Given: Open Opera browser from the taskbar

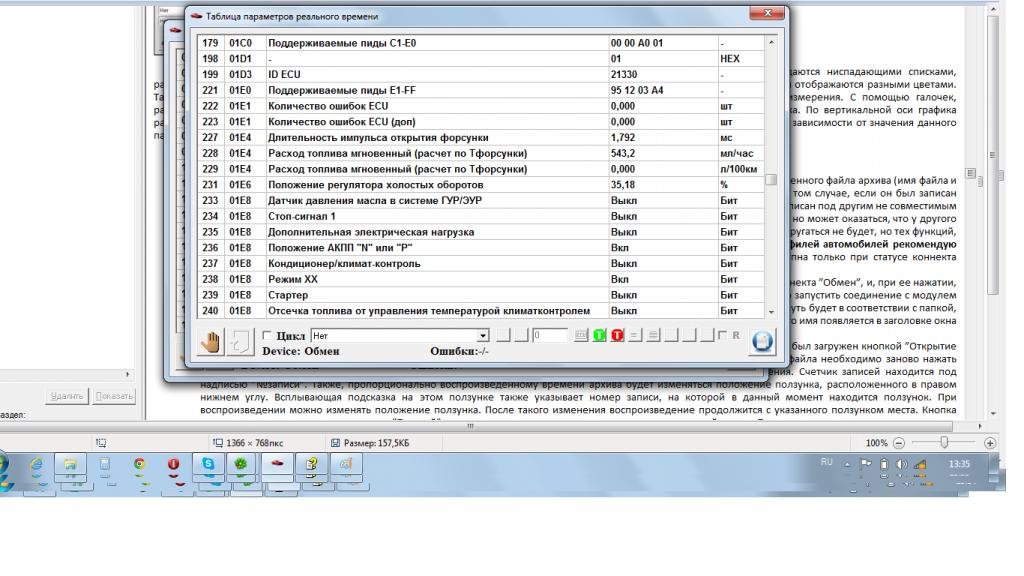Looking at the screenshot, I should (x=173, y=464).
